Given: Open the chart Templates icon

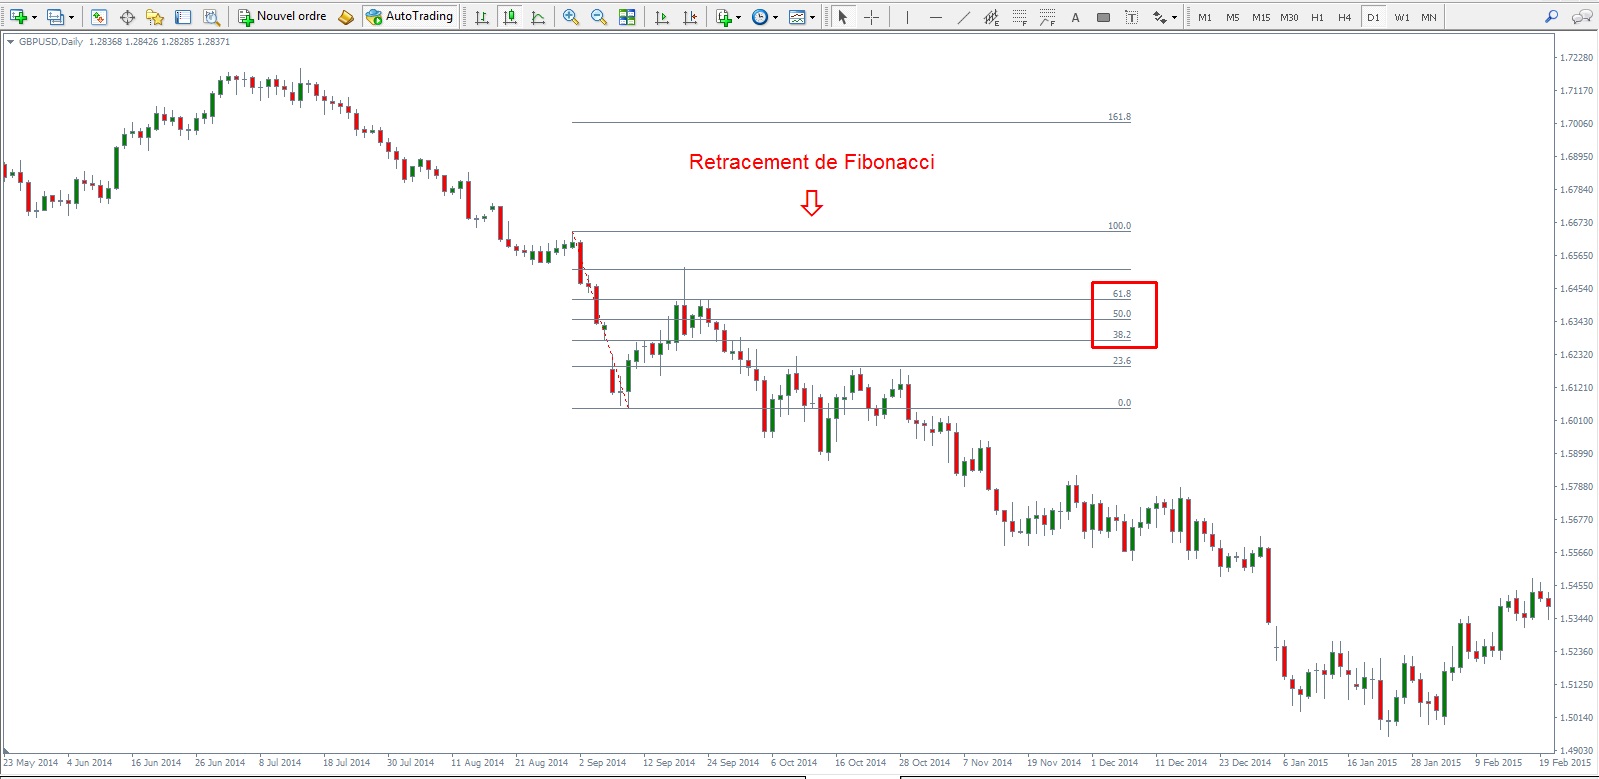Looking at the screenshot, I should pos(797,17).
